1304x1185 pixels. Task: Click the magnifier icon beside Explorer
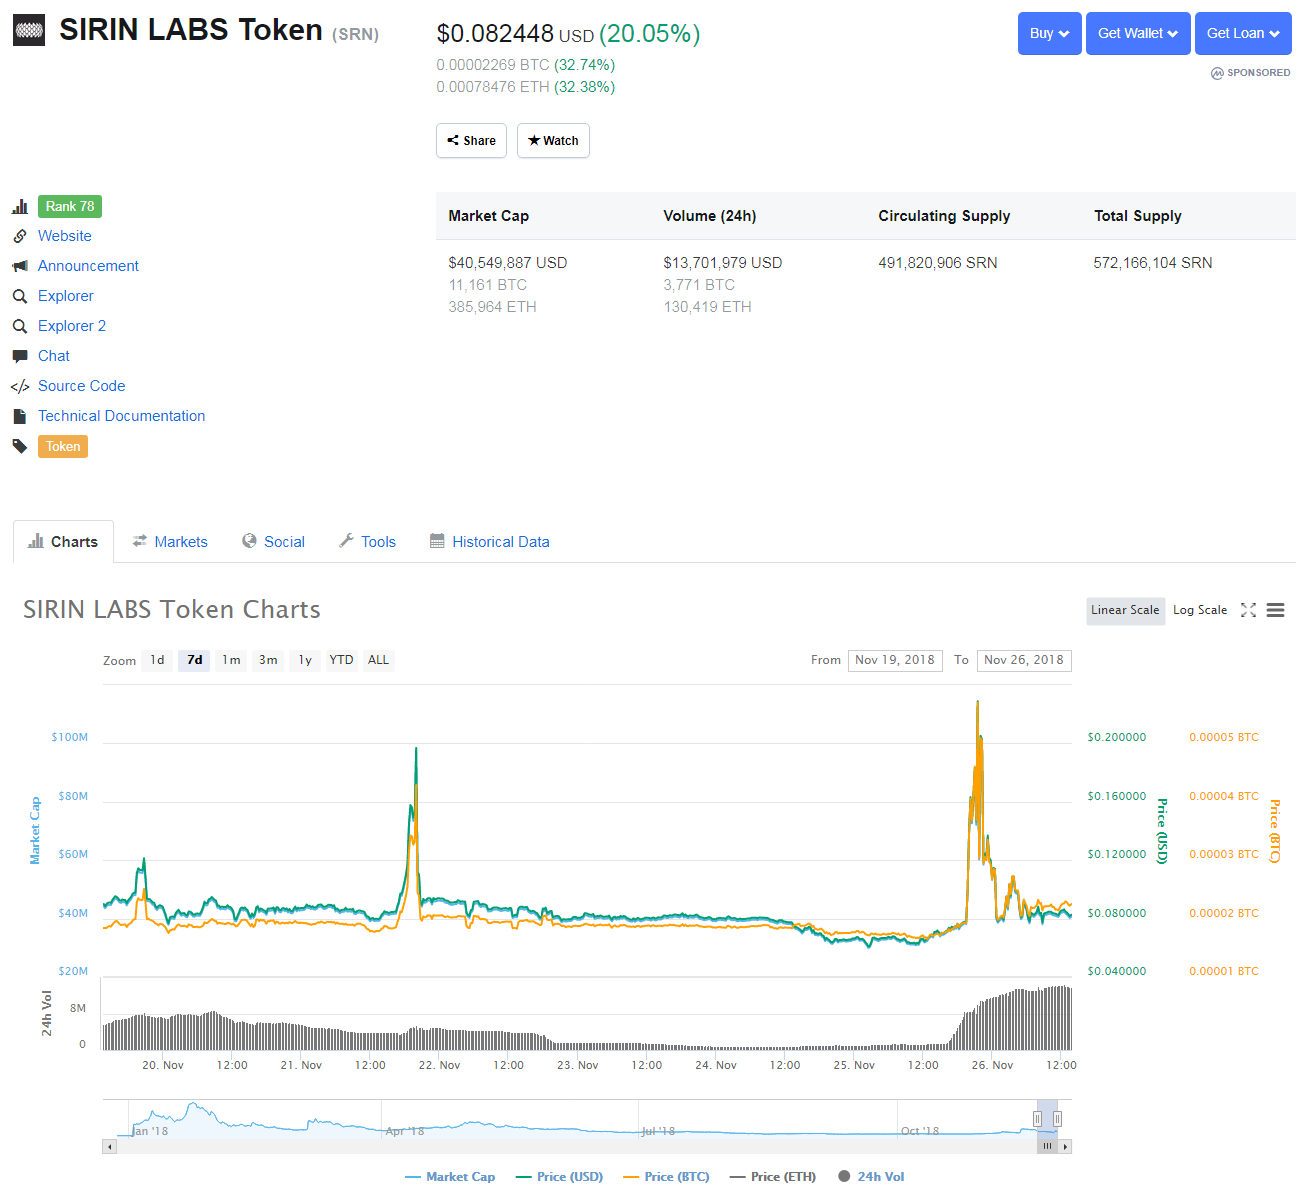(x=20, y=296)
